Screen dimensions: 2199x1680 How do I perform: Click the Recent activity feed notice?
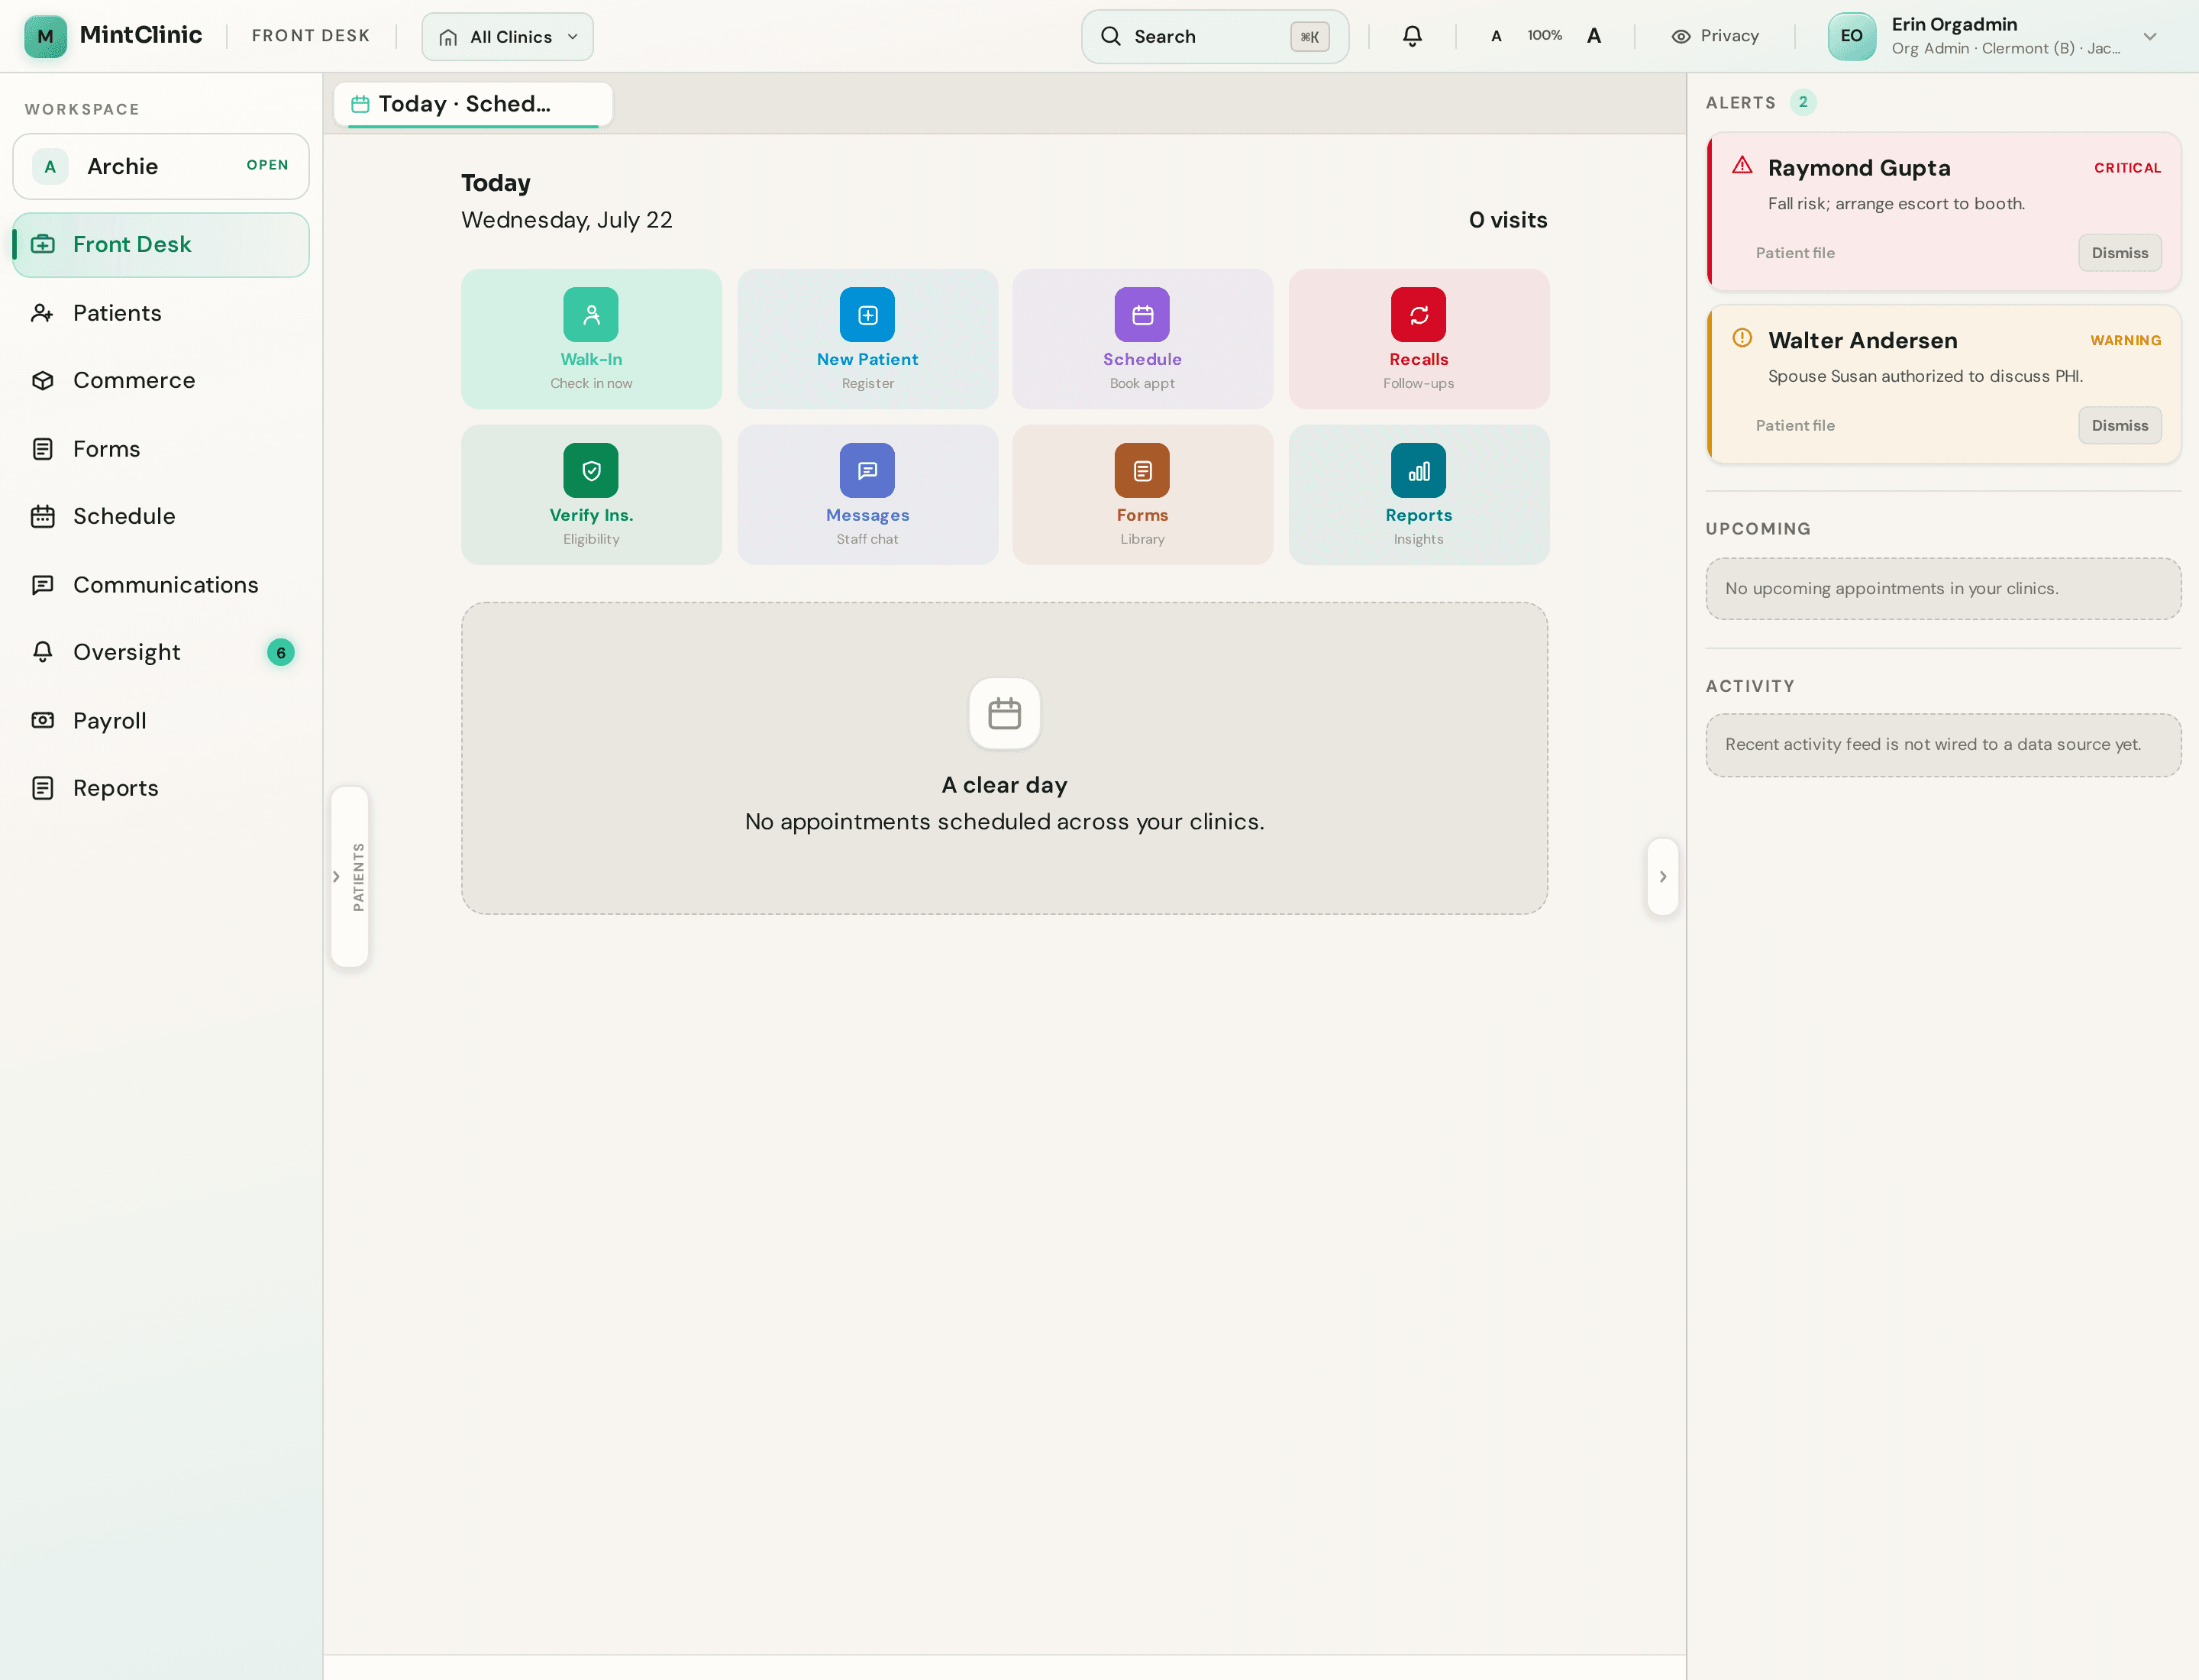coord(1943,745)
